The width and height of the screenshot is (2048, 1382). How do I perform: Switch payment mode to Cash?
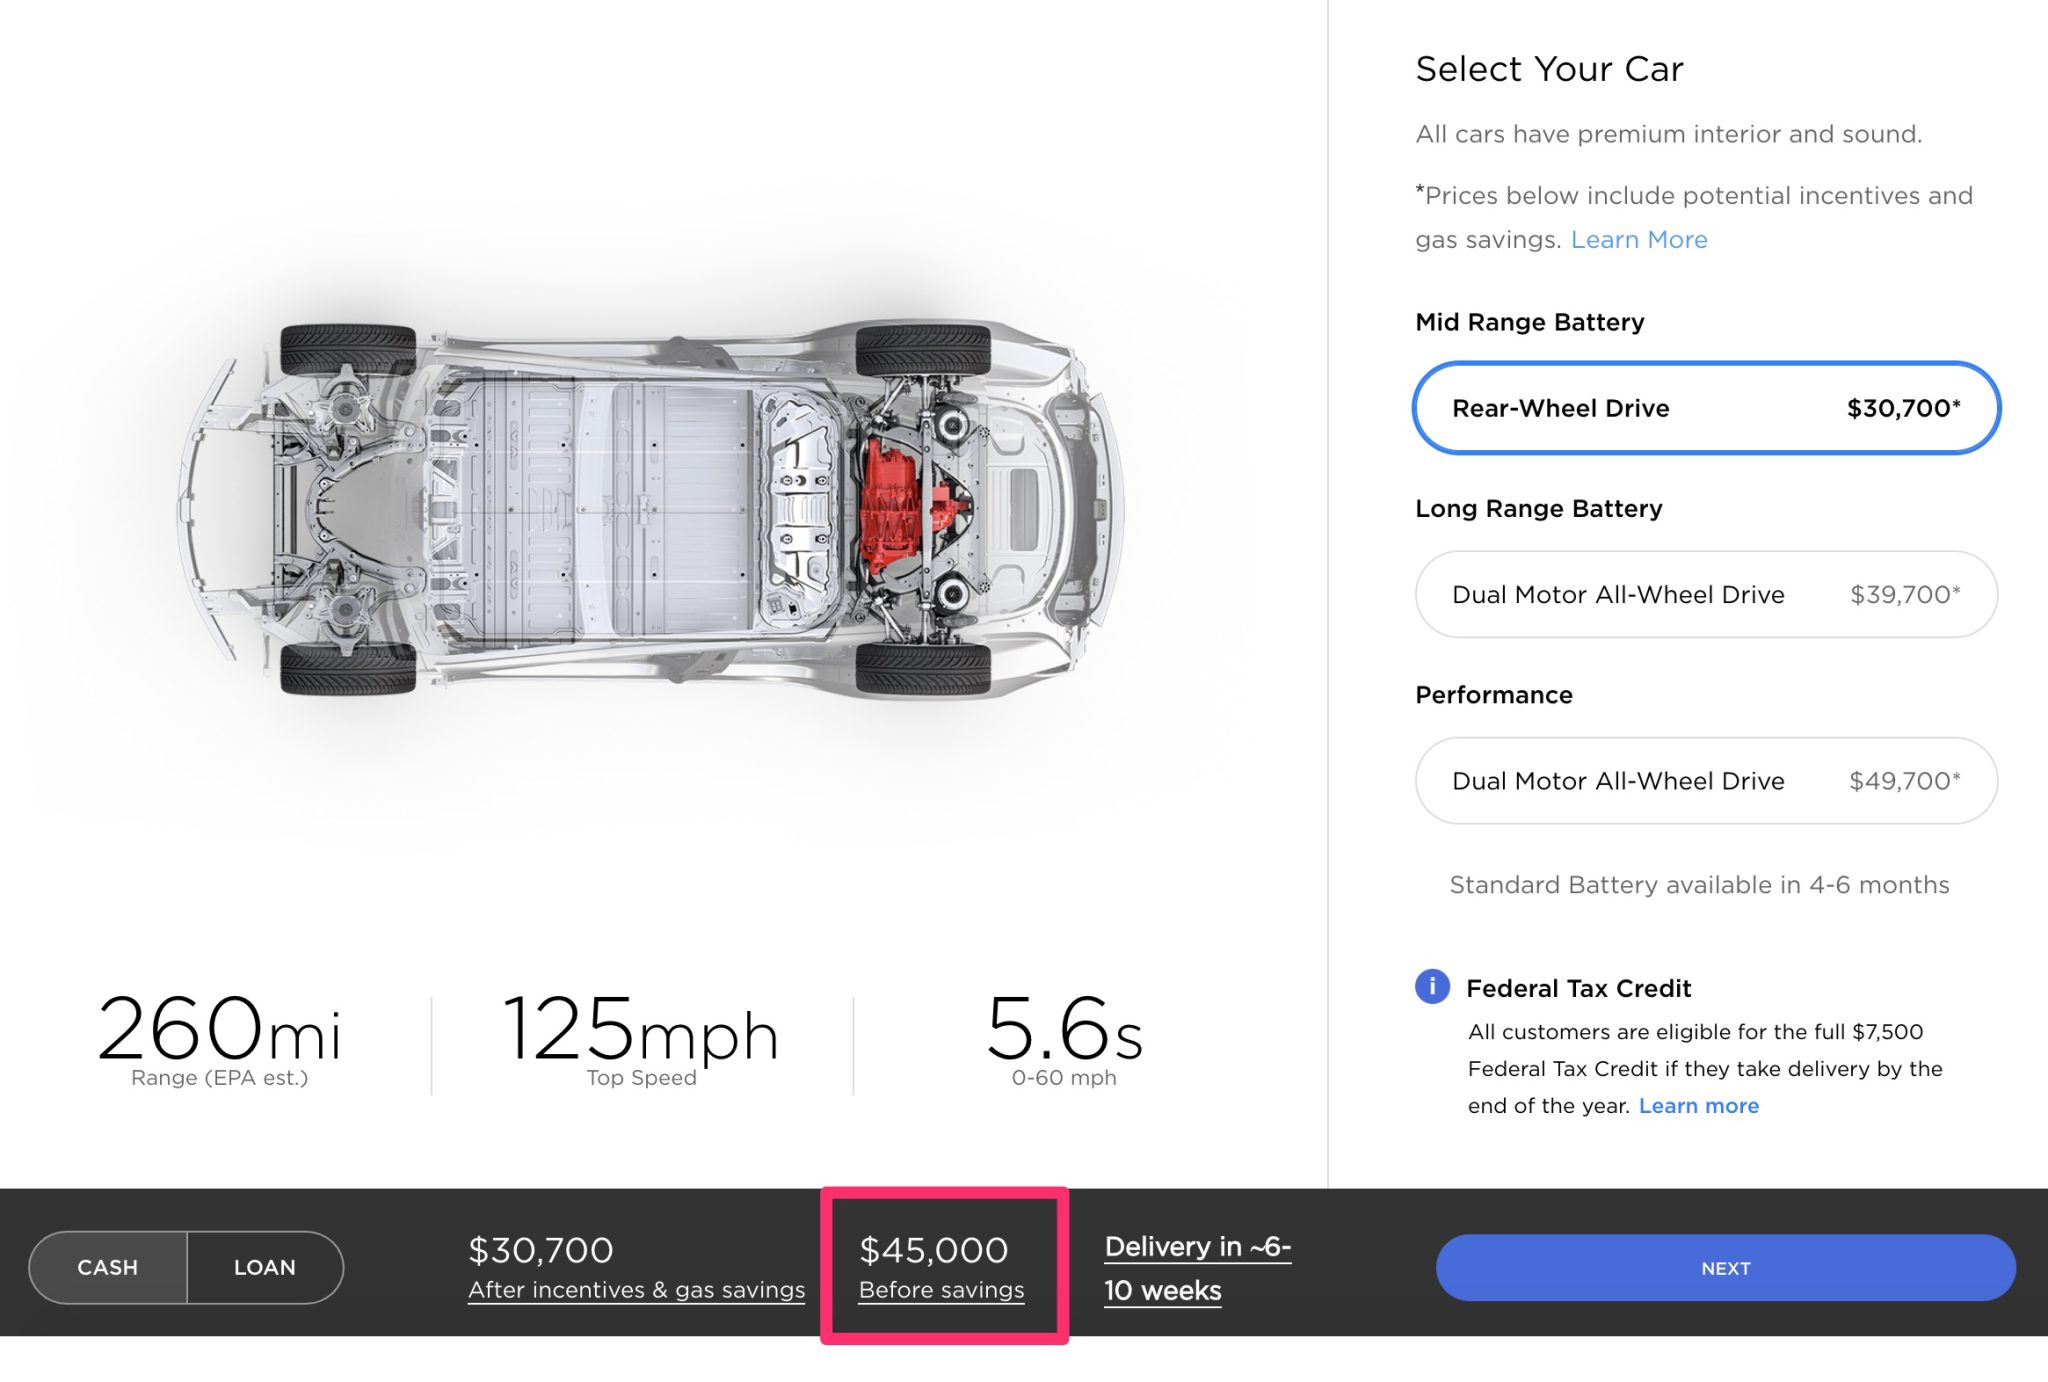tap(108, 1267)
